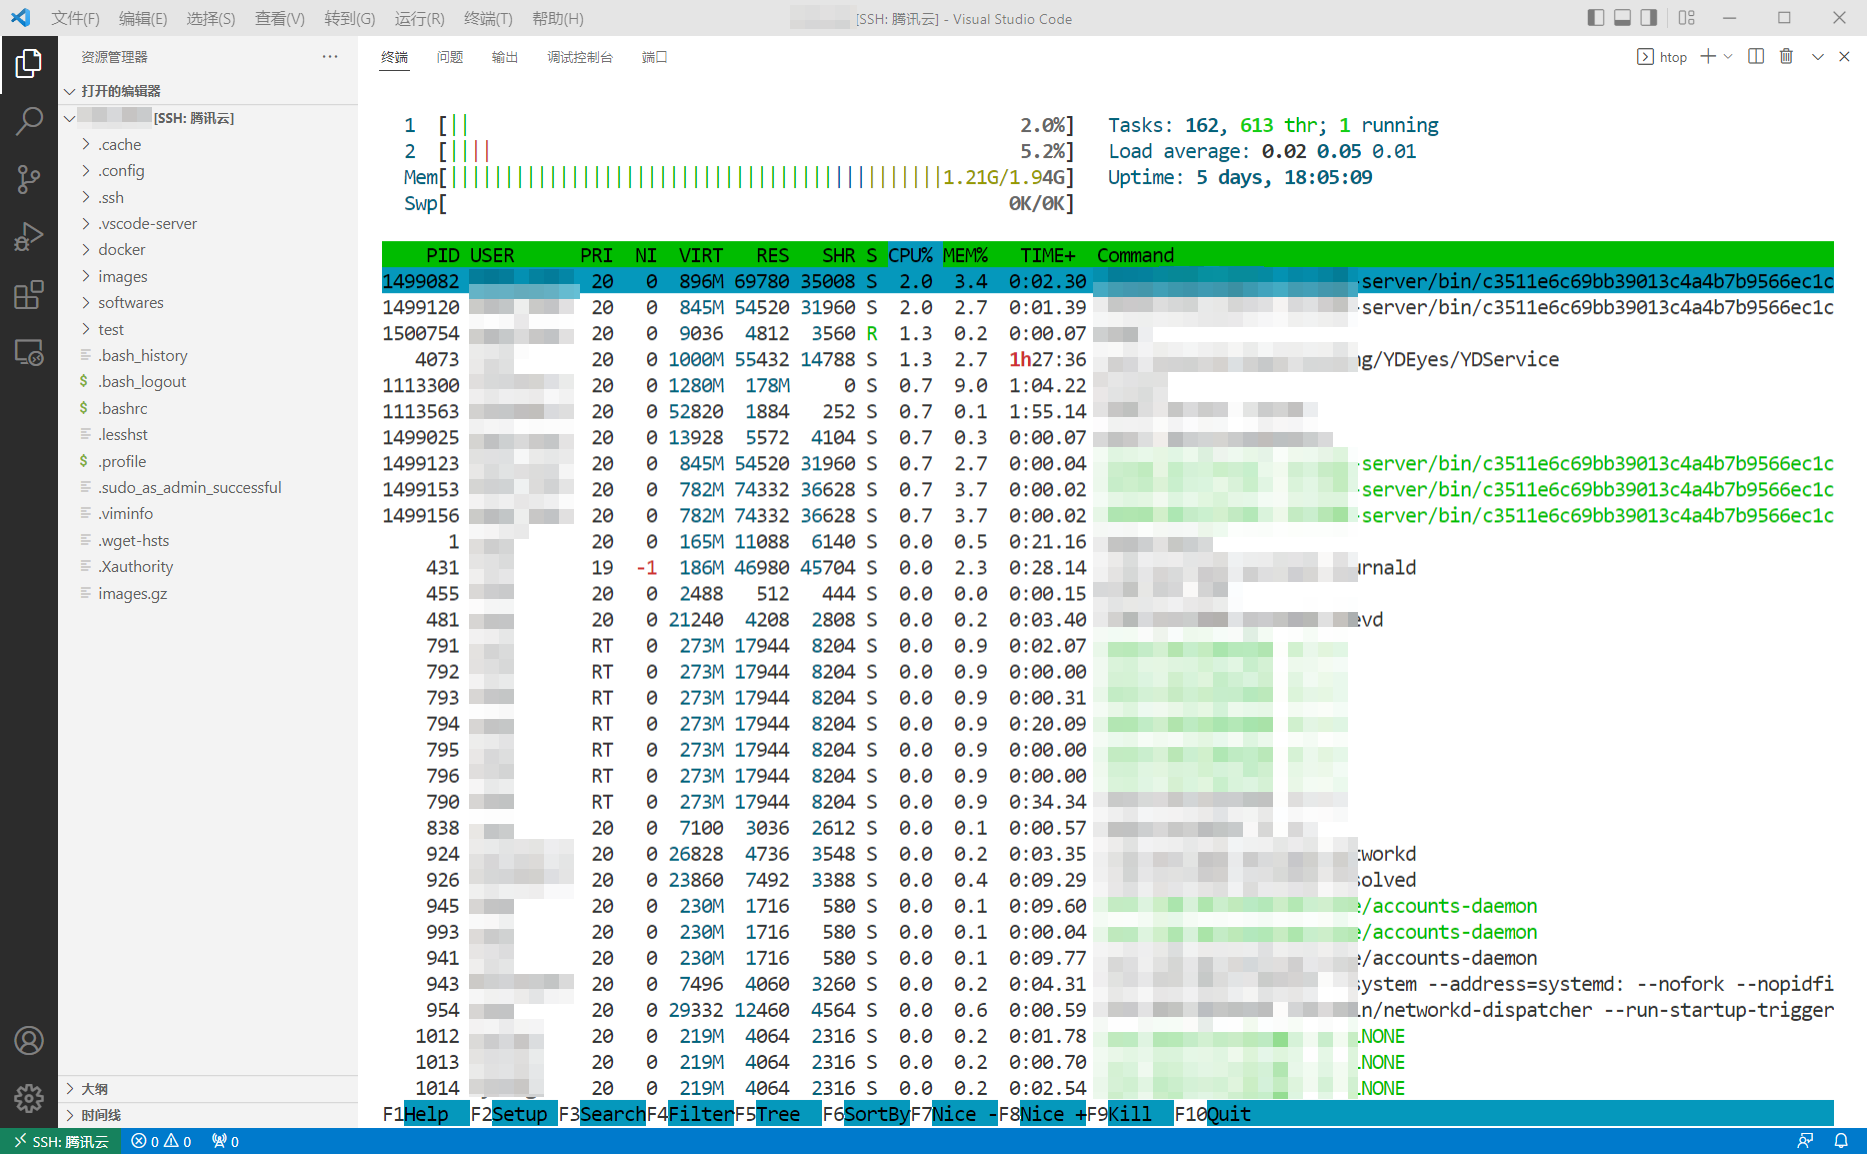Open the 运行(R) menu
1867x1154 pixels.
(x=419, y=18)
